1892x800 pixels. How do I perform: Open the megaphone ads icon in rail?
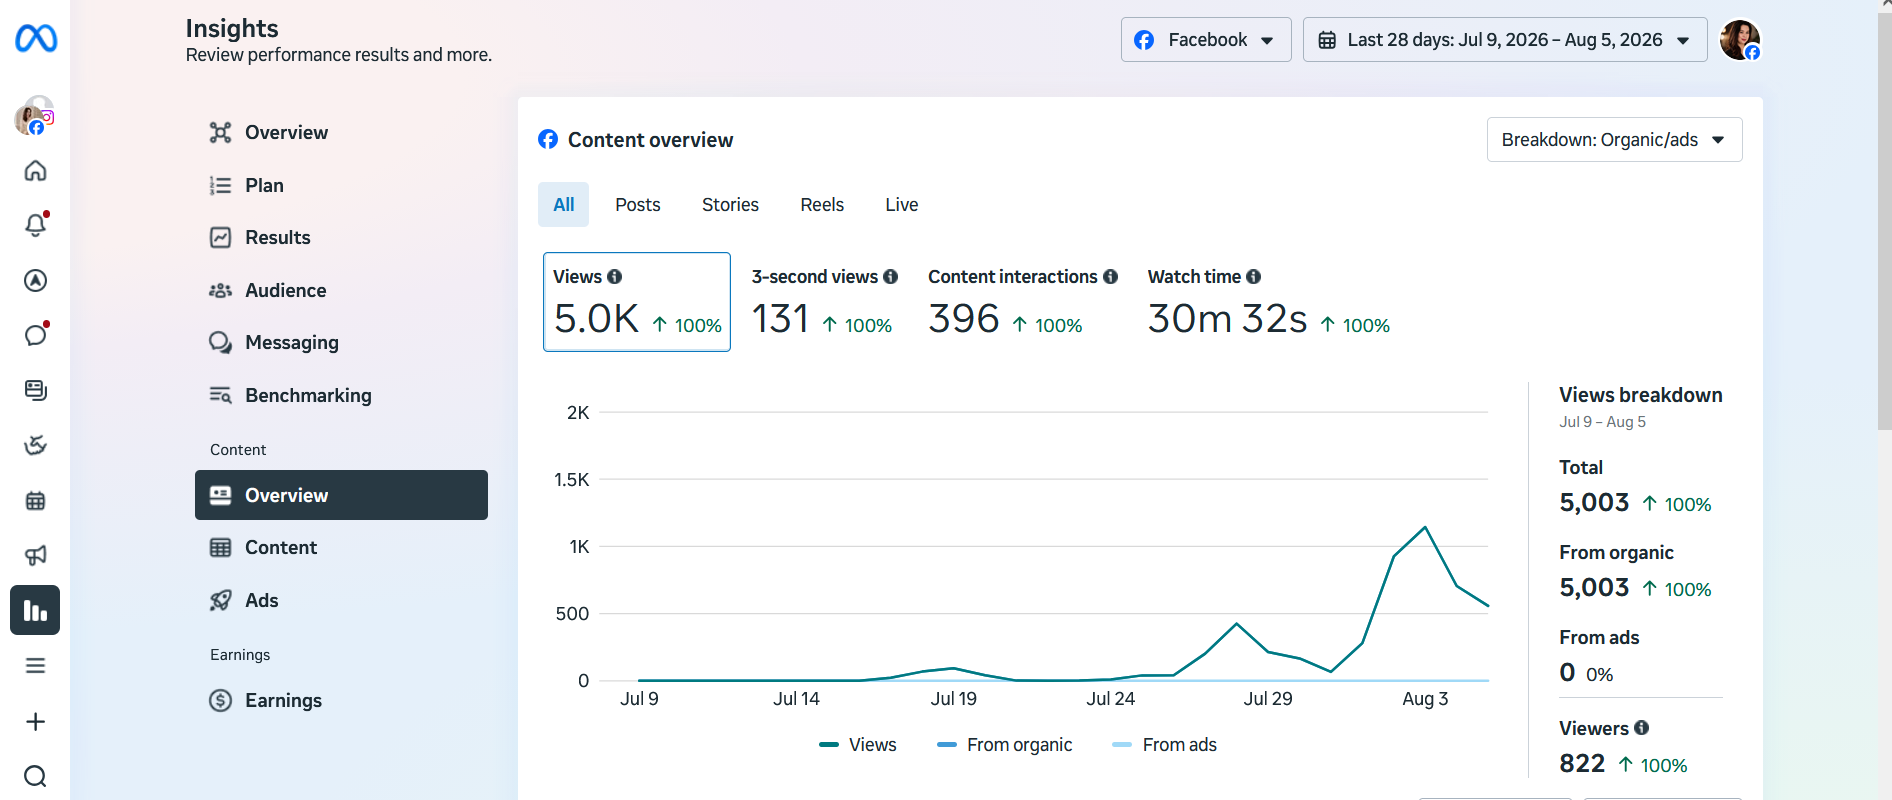pyautogui.click(x=35, y=555)
